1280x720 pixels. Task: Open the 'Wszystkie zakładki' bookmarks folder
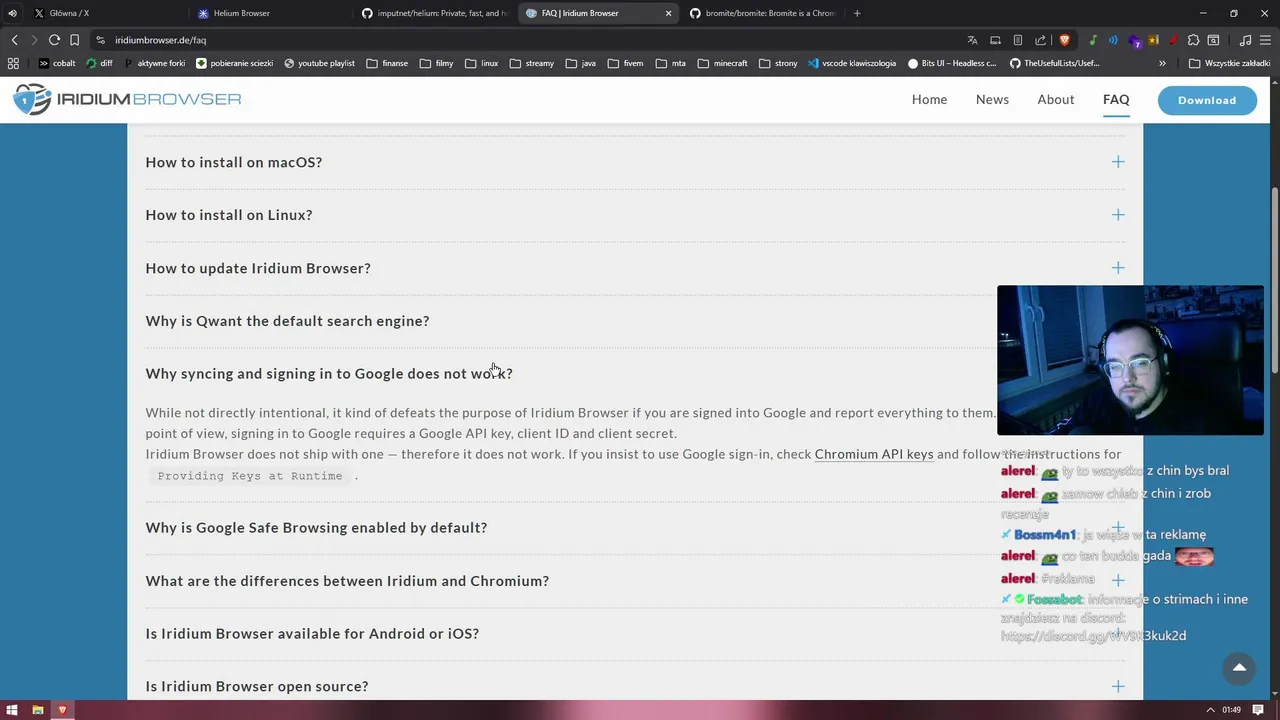pos(1229,63)
